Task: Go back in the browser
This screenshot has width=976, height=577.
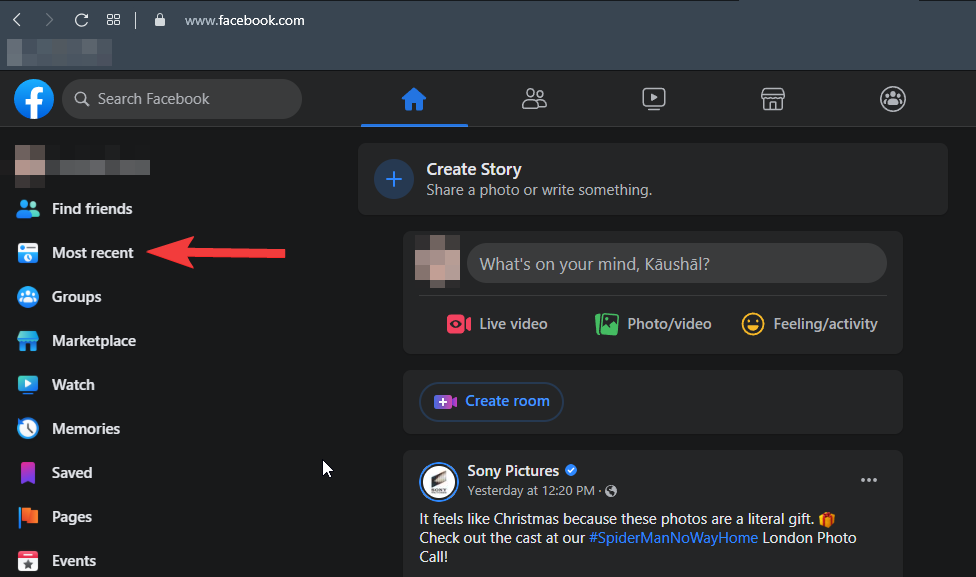Action: click(17, 20)
